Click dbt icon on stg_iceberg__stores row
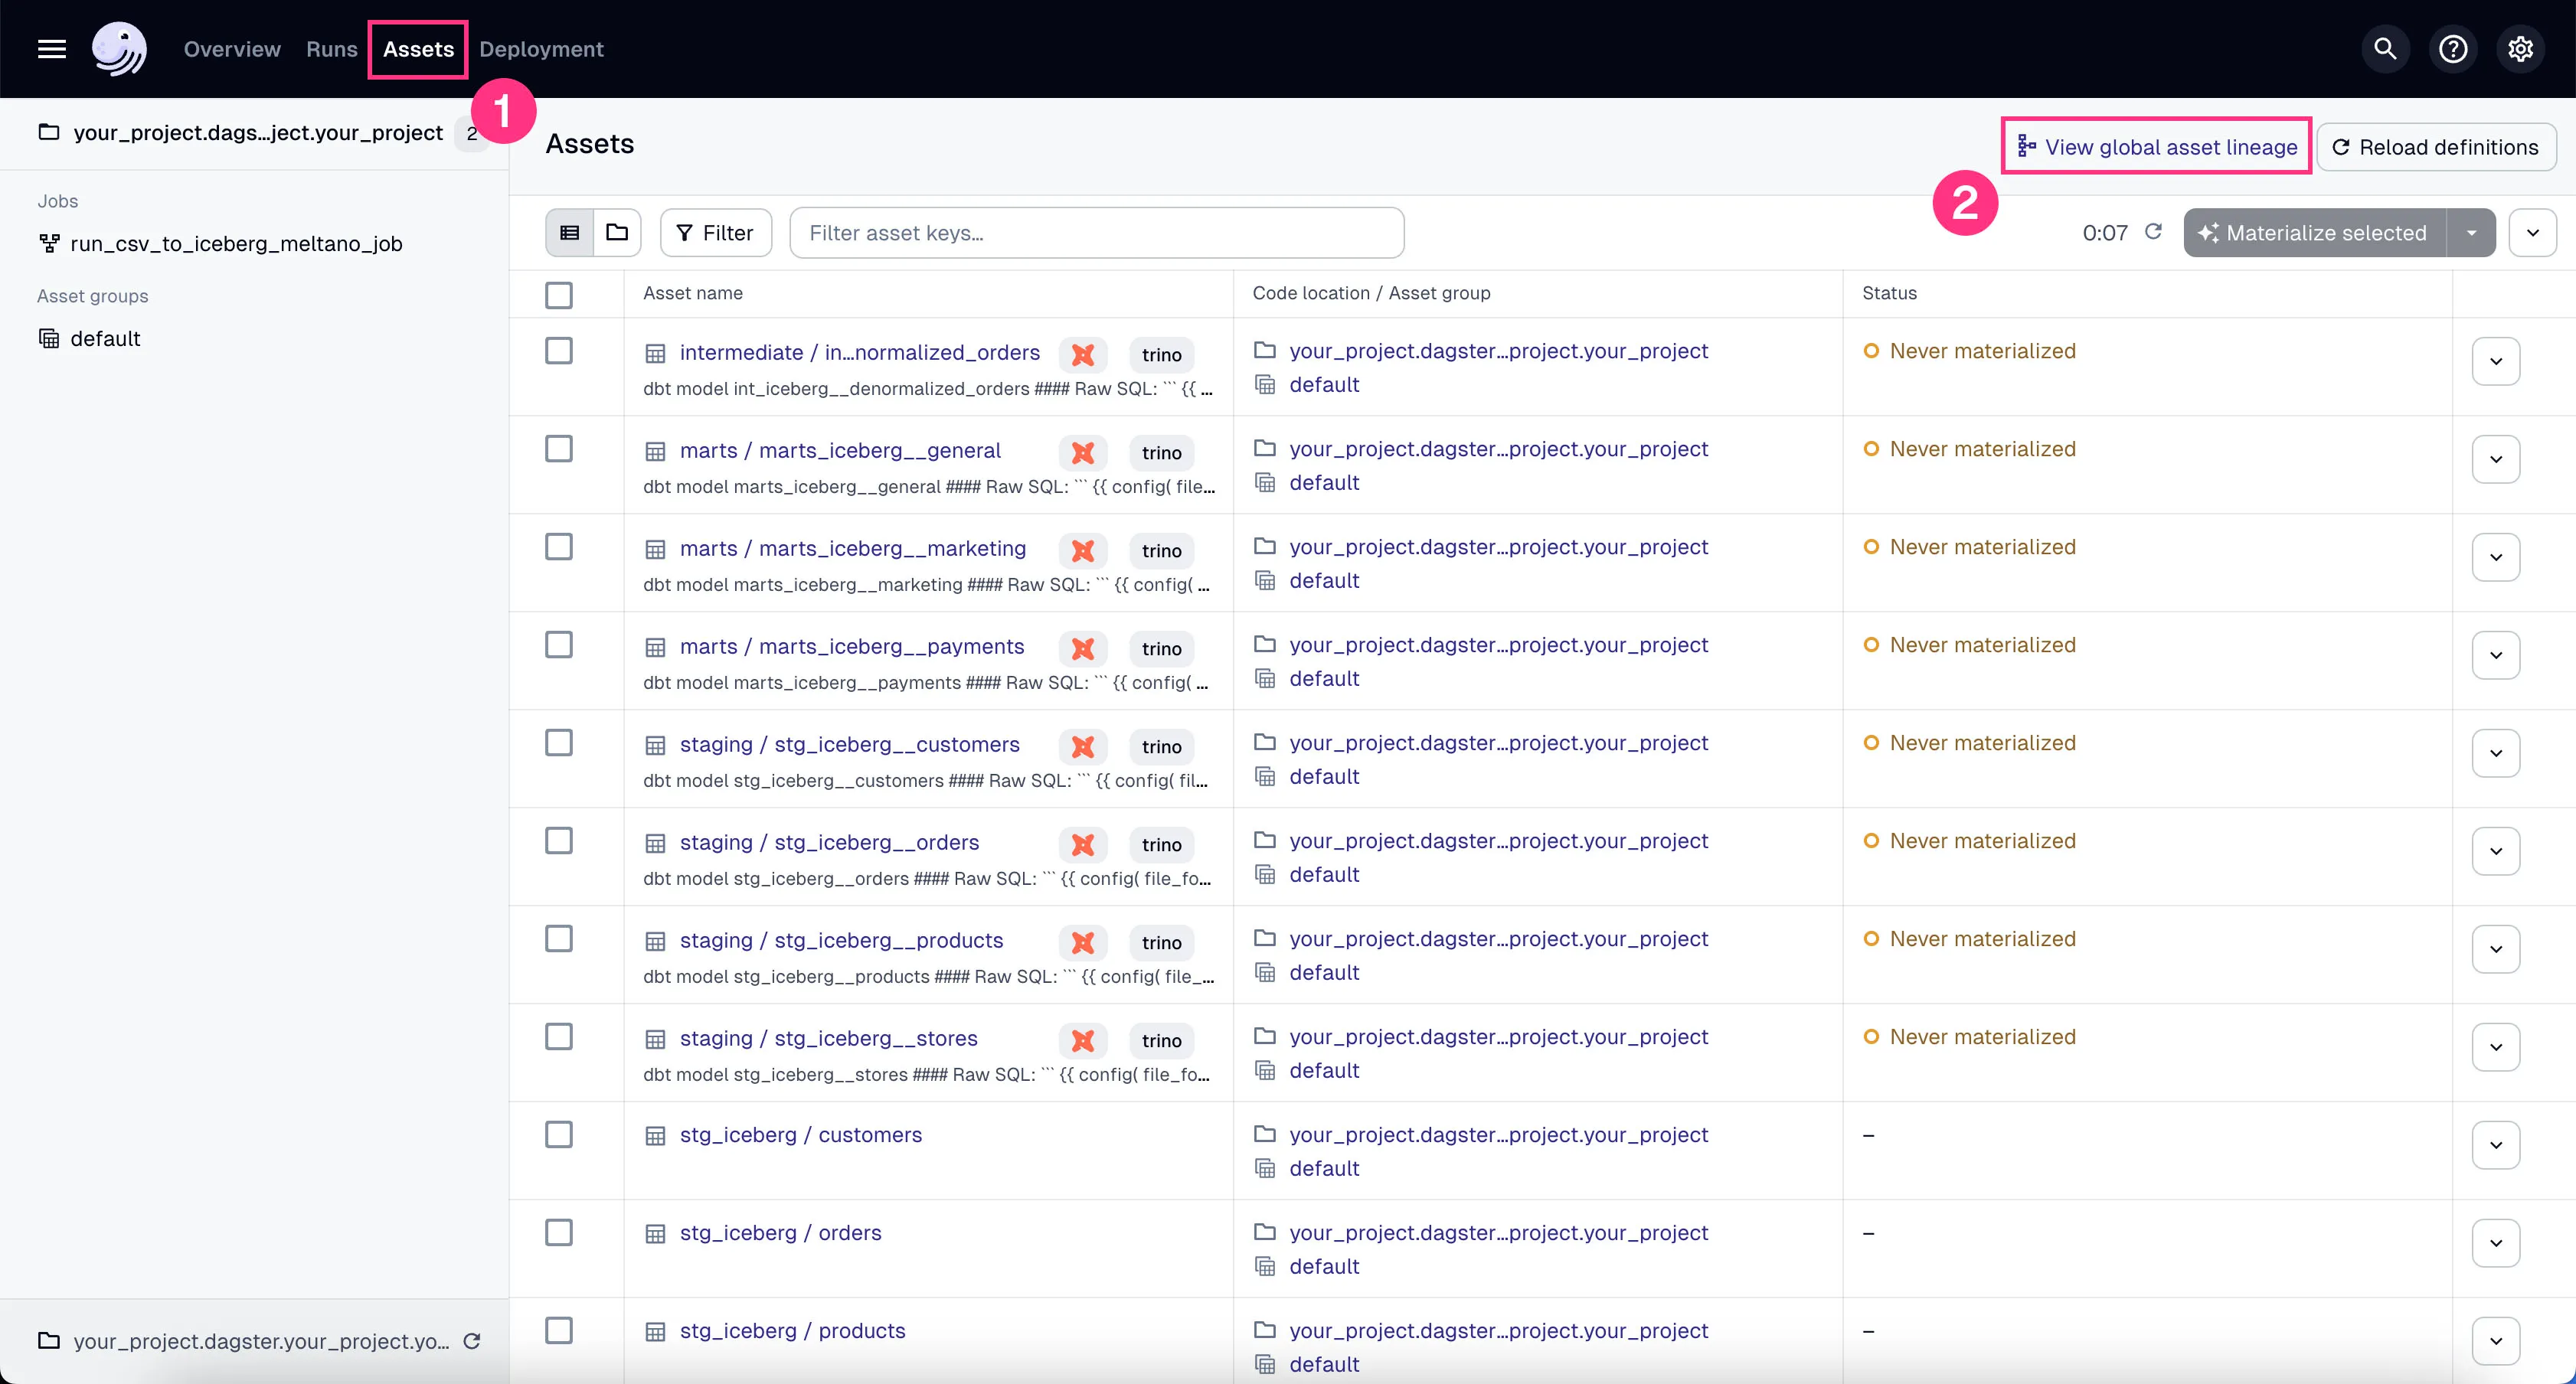The height and width of the screenshot is (1384, 2576). [1083, 1040]
